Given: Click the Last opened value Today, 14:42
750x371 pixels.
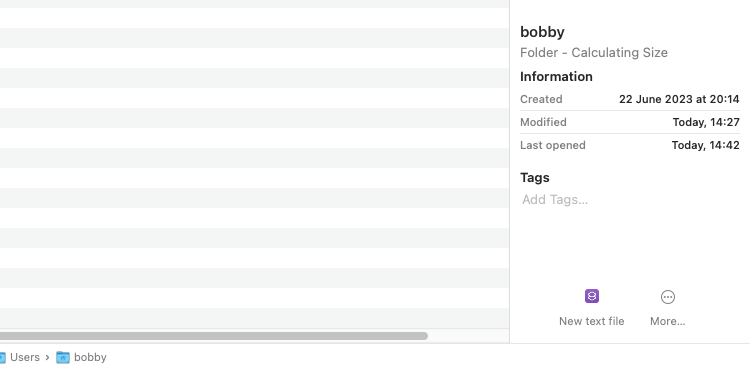Looking at the screenshot, I should coord(706,145).
